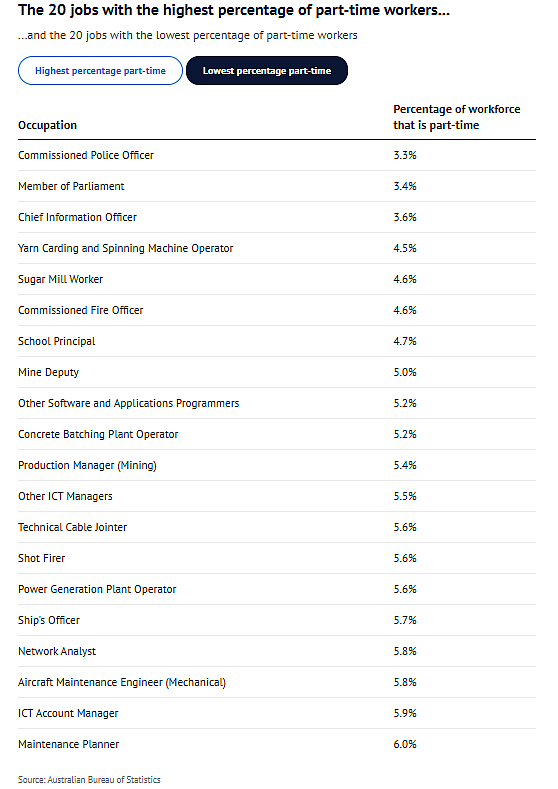Select the Shot Firer row
The height and width of the screenshot is (789, 558).
(277, 559)
